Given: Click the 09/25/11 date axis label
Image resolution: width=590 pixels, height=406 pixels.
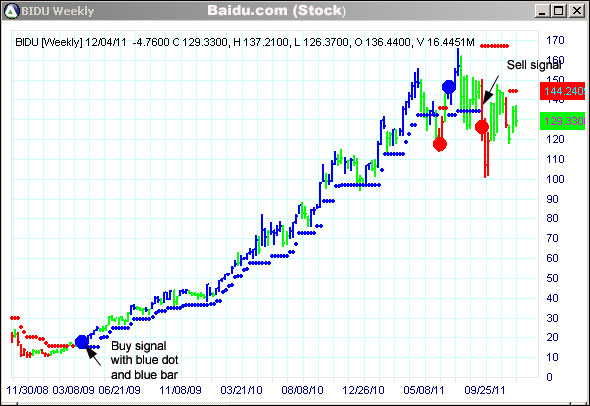Looking at the screenshot, I should 485,390.
